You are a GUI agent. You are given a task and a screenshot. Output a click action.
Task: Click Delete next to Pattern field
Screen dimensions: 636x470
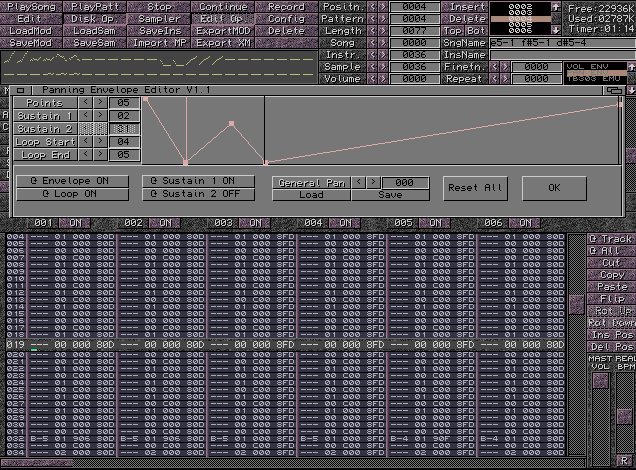point(464,19)
